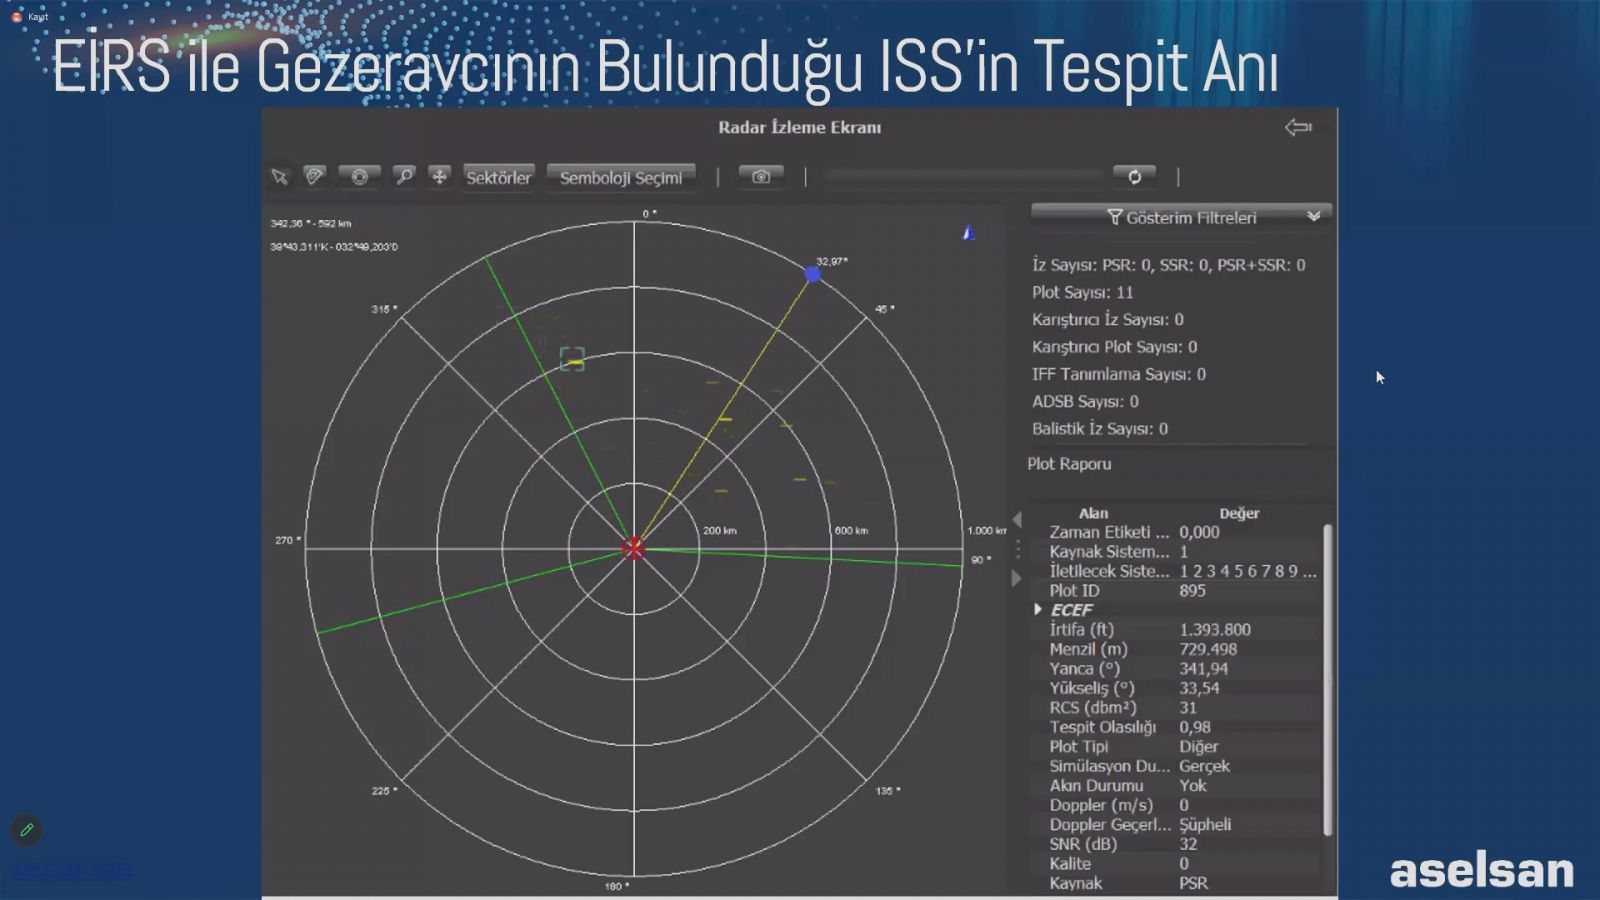Open the Sektörler menu
Screen dimensions: 1600x900
coord(498,177)
